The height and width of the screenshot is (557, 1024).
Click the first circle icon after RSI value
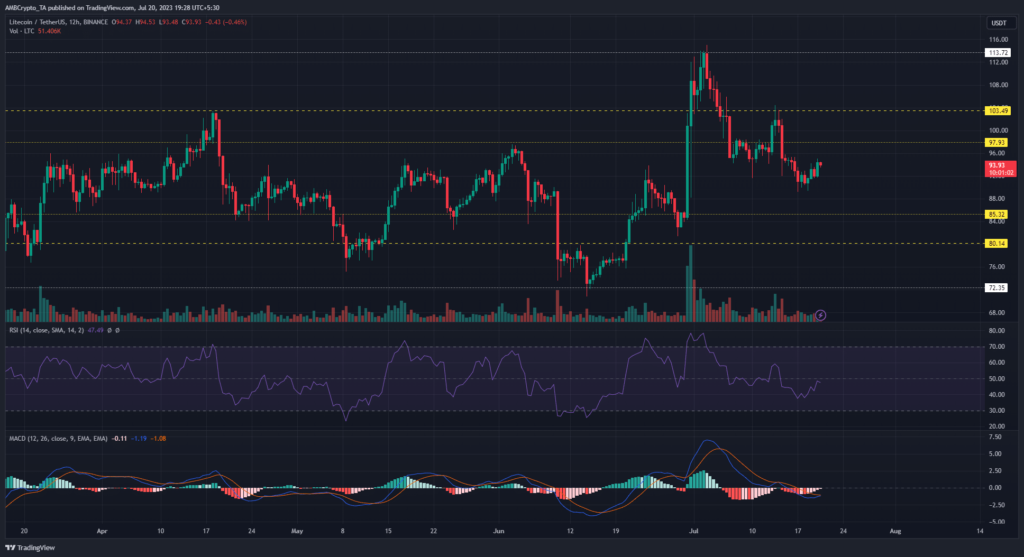(x=109, y=330)
